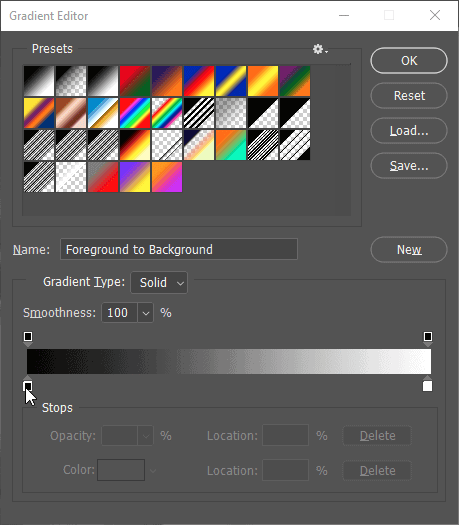Viewport: 459px width, 525px height.
Task: Pick the orange-yellow-orange gradient preset
Action: 263,81
